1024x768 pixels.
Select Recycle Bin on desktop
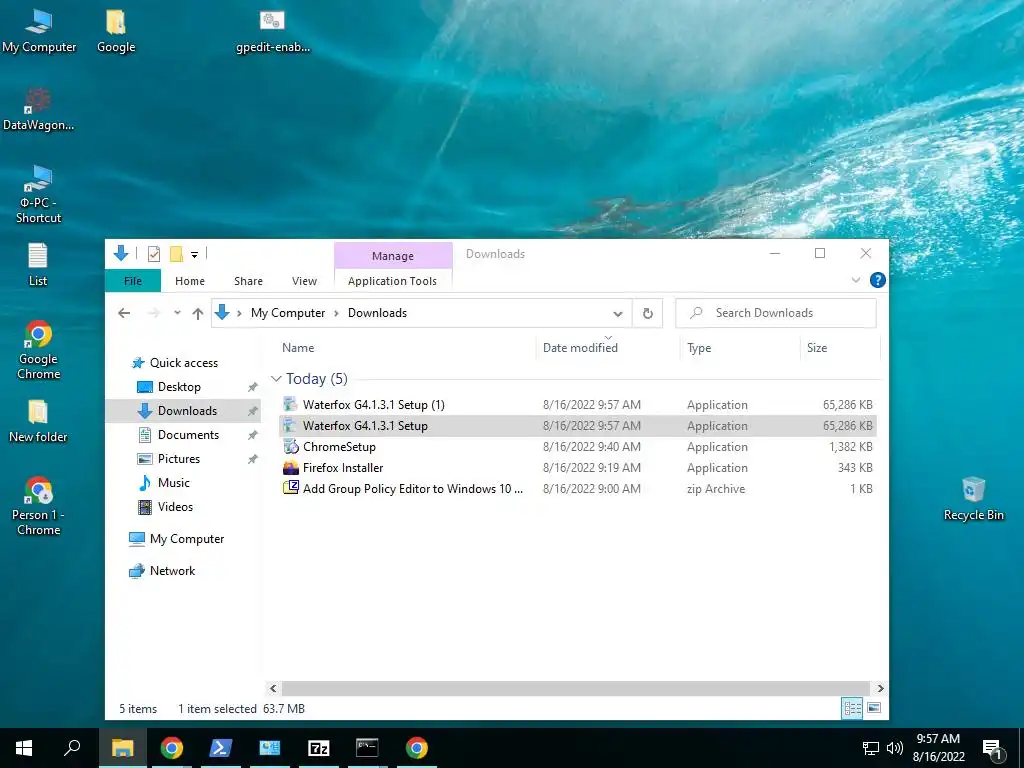[x=973, y=499]
